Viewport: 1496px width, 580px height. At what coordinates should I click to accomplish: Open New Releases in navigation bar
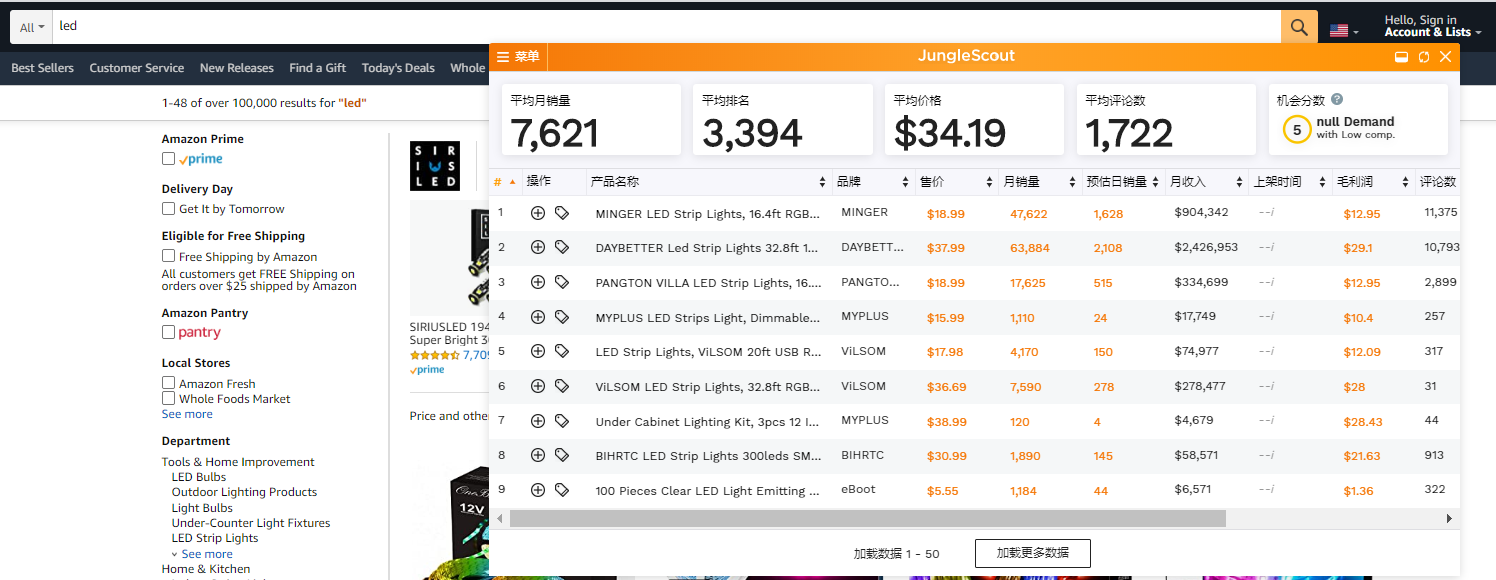[x=236, y=68]
